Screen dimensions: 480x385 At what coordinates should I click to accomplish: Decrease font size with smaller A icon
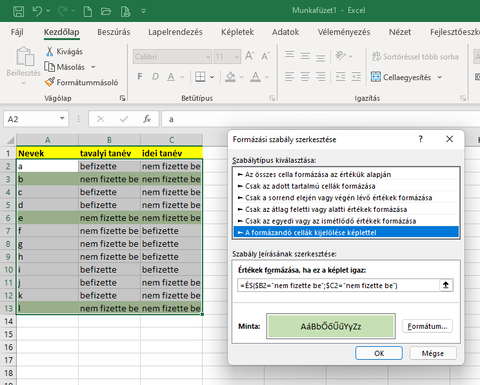266,56
